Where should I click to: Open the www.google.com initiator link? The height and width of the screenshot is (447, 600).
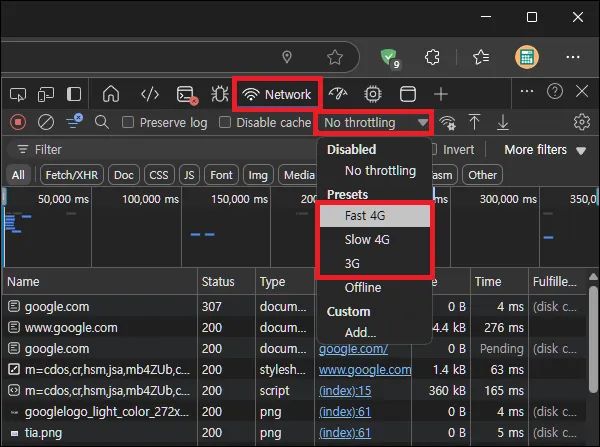pos(365,370)
